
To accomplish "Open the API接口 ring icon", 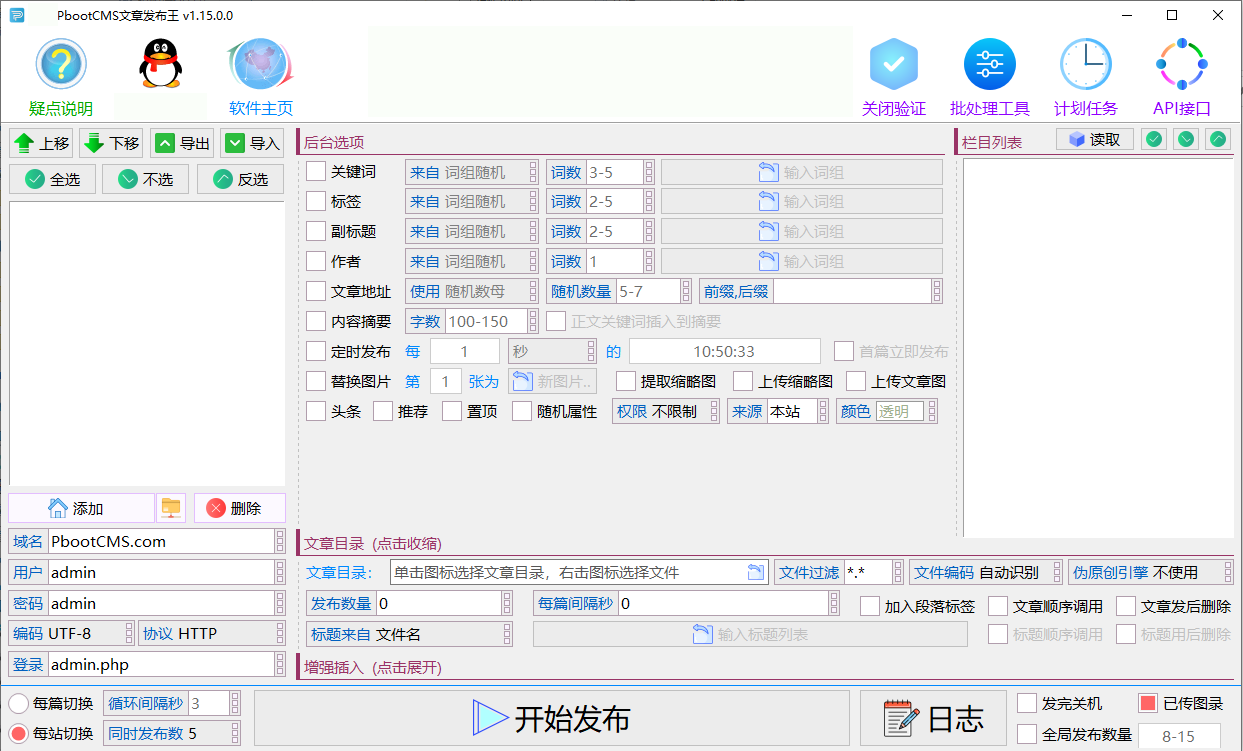I will pos(1182,64).
